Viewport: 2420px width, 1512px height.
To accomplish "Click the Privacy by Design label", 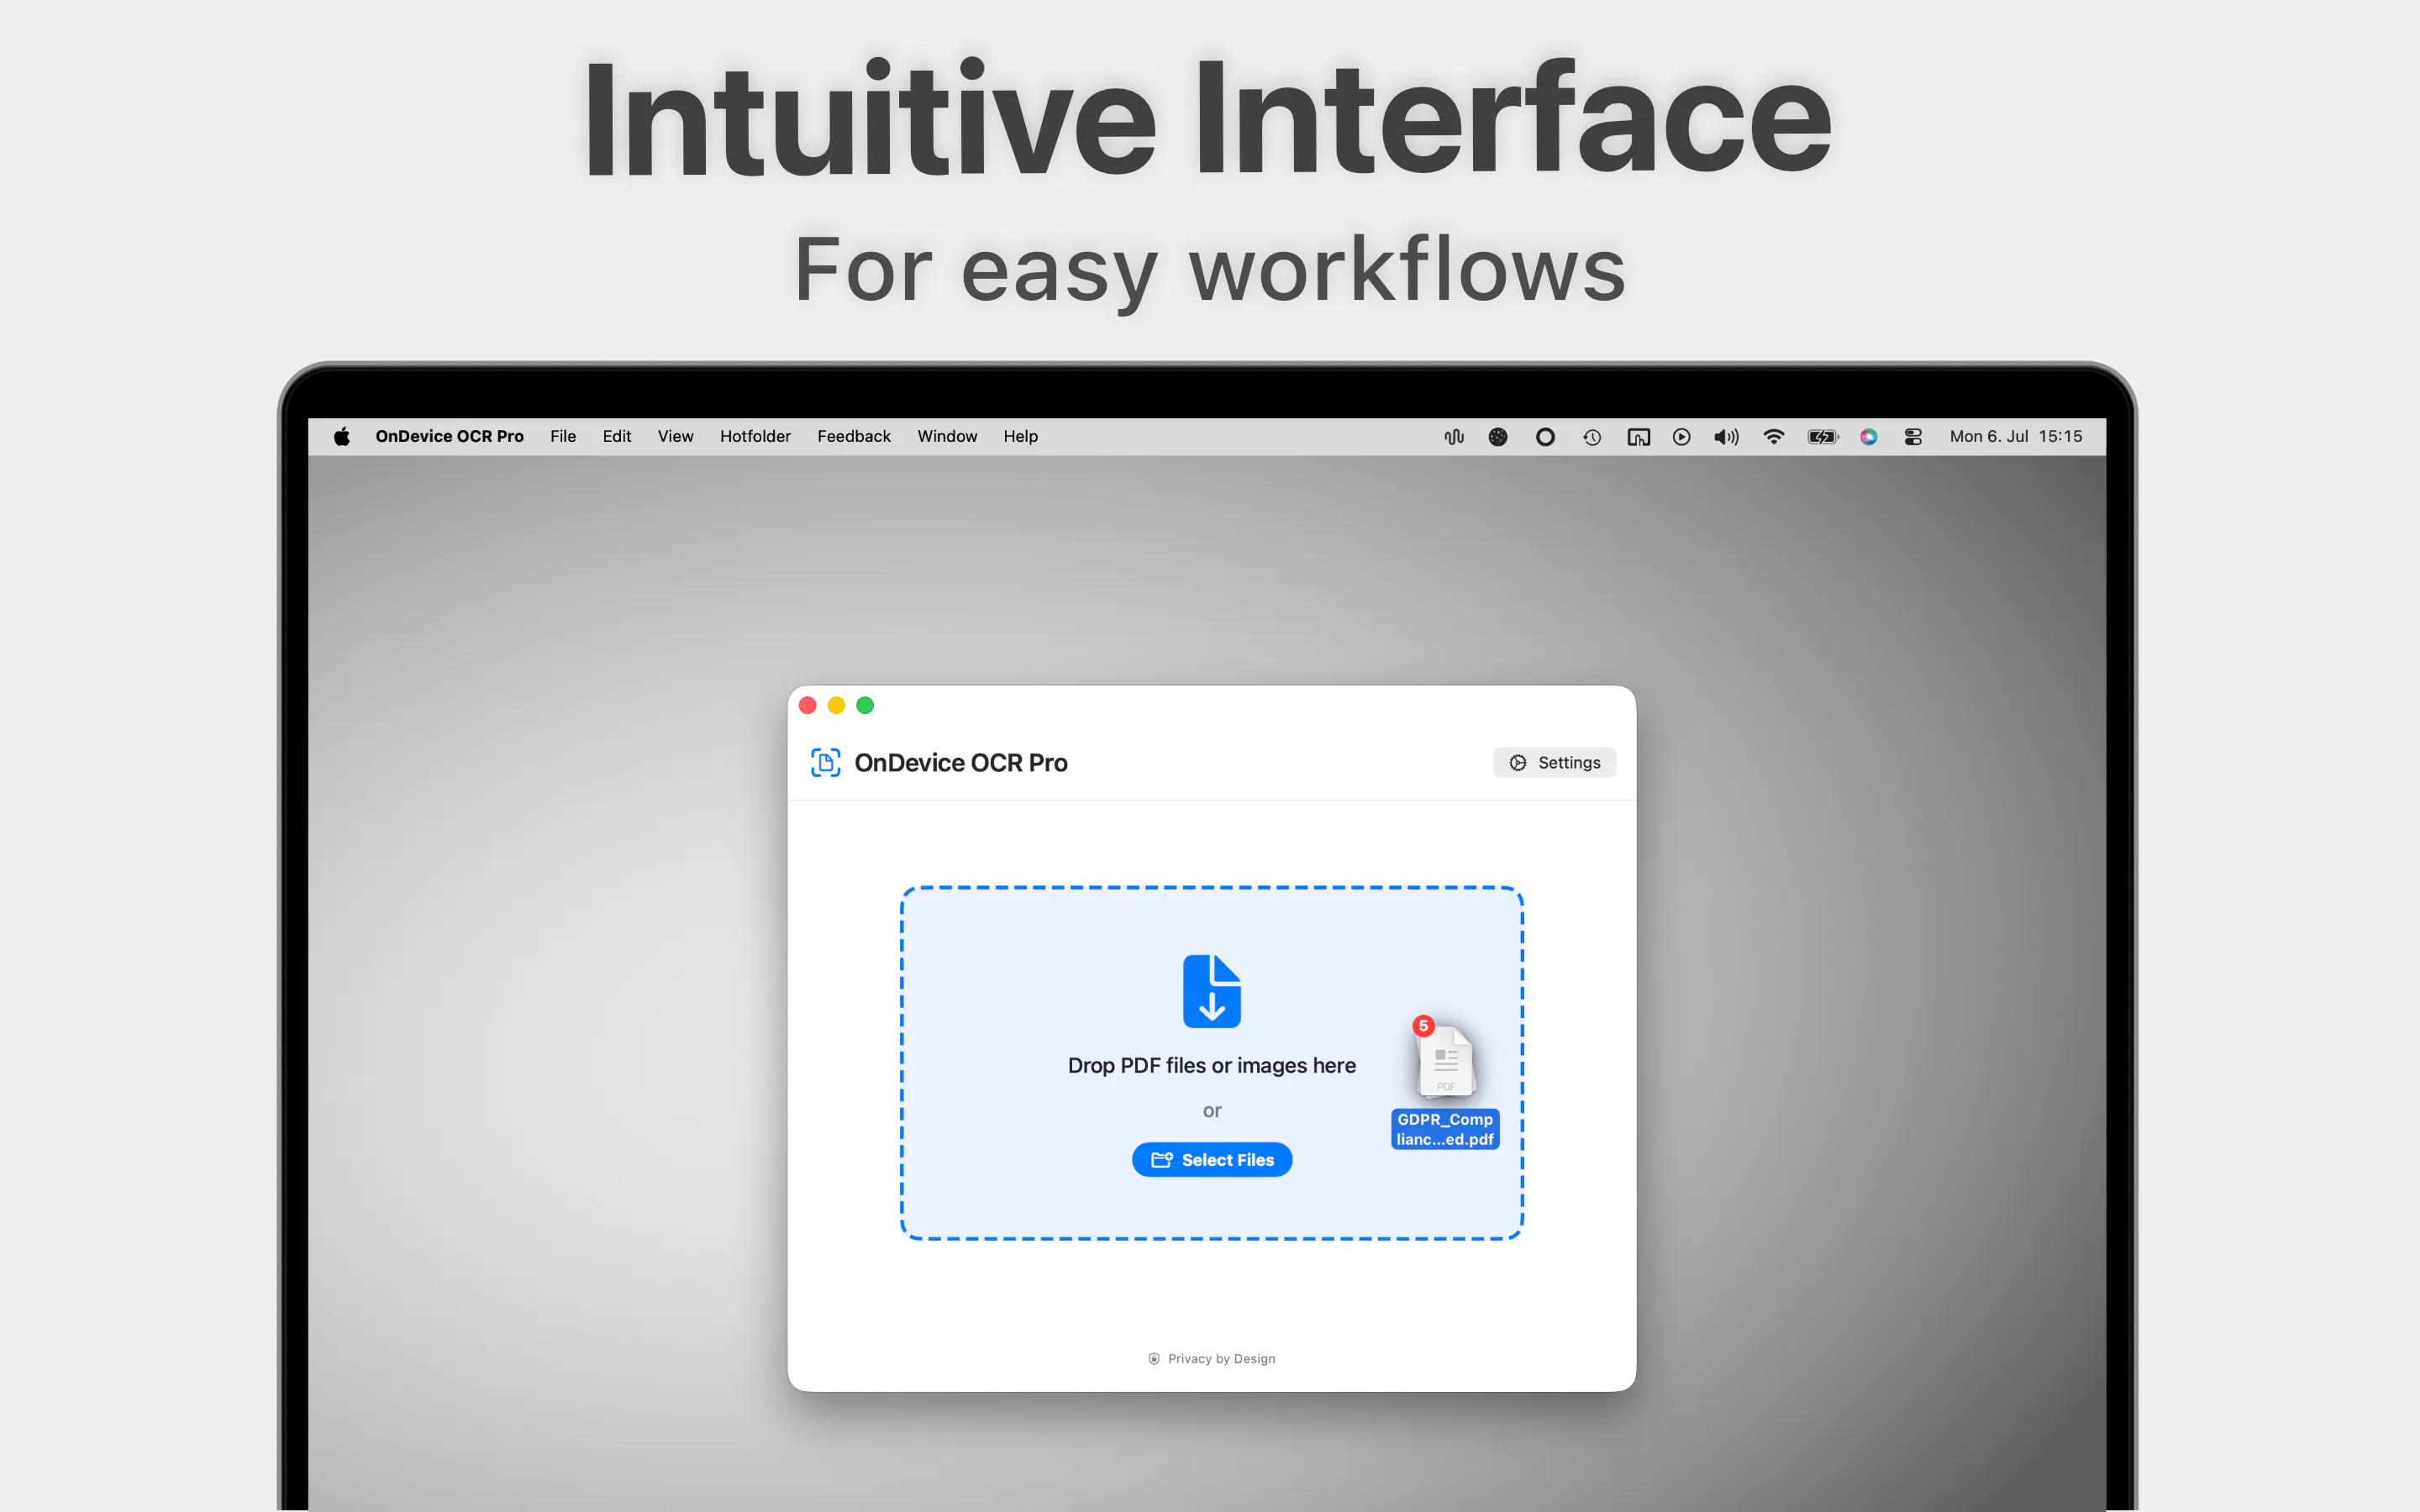I will point(1221,1358).
